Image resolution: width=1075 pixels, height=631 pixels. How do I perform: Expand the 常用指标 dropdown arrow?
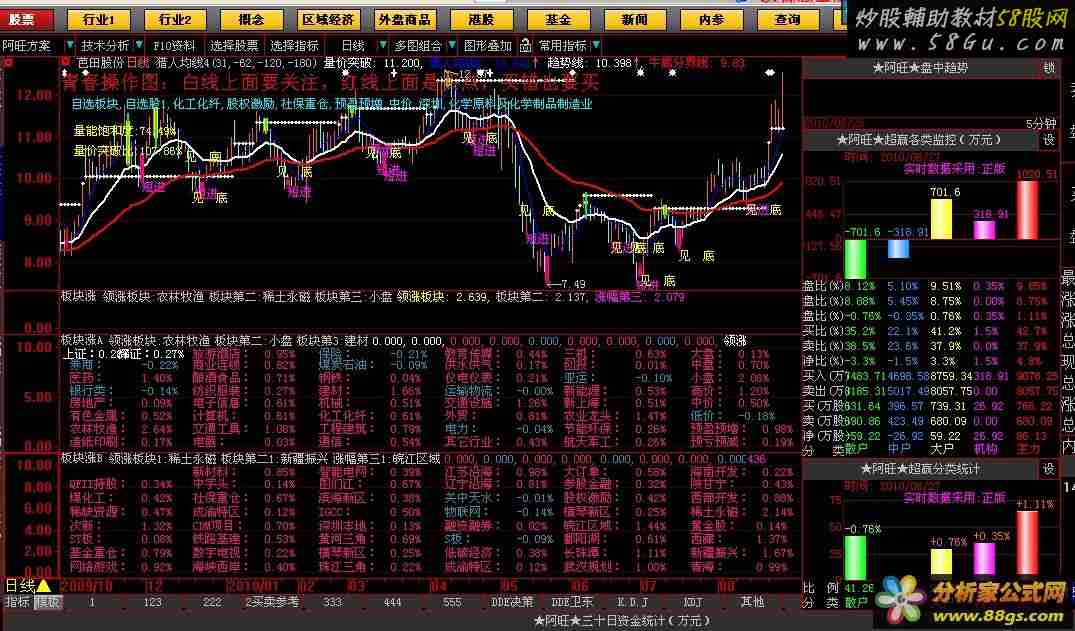pos(596,45)
